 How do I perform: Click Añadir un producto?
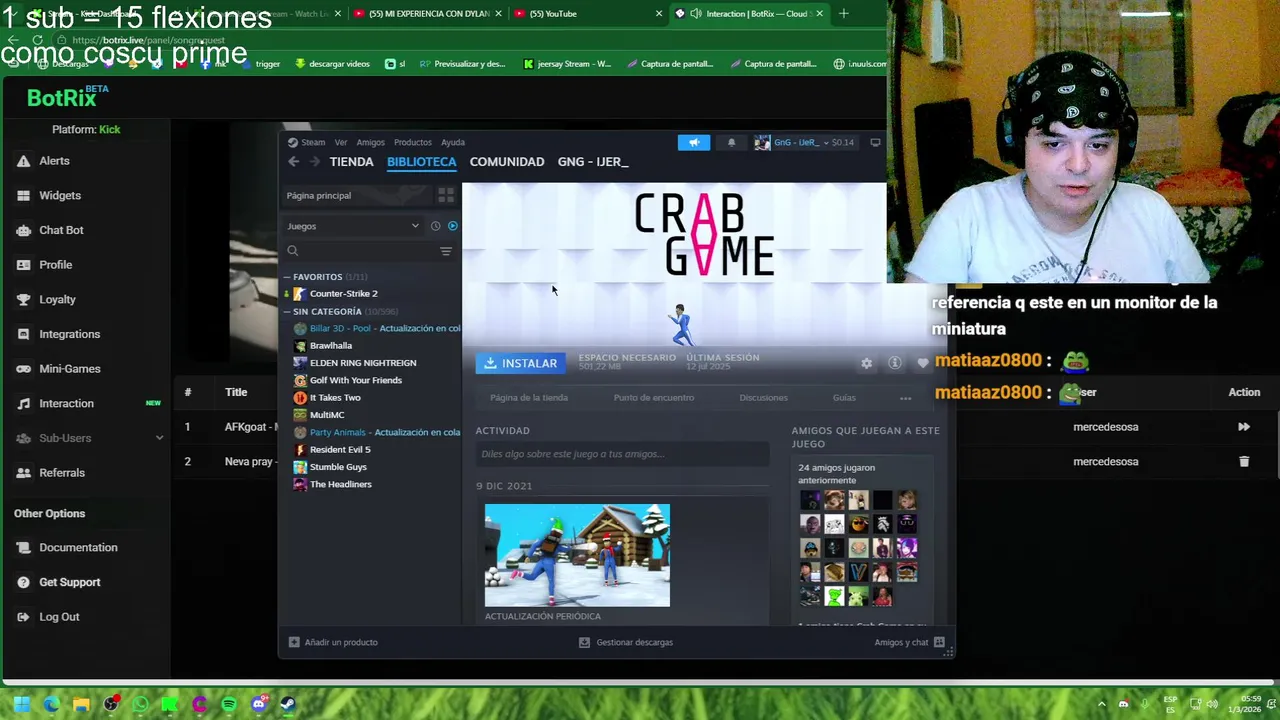tap(334, 642)
